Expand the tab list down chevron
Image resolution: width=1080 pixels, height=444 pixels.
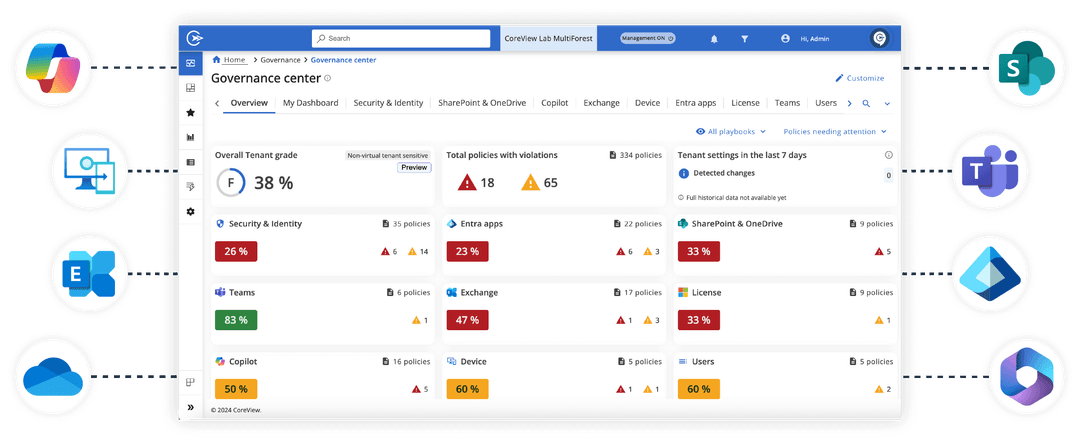887,104
